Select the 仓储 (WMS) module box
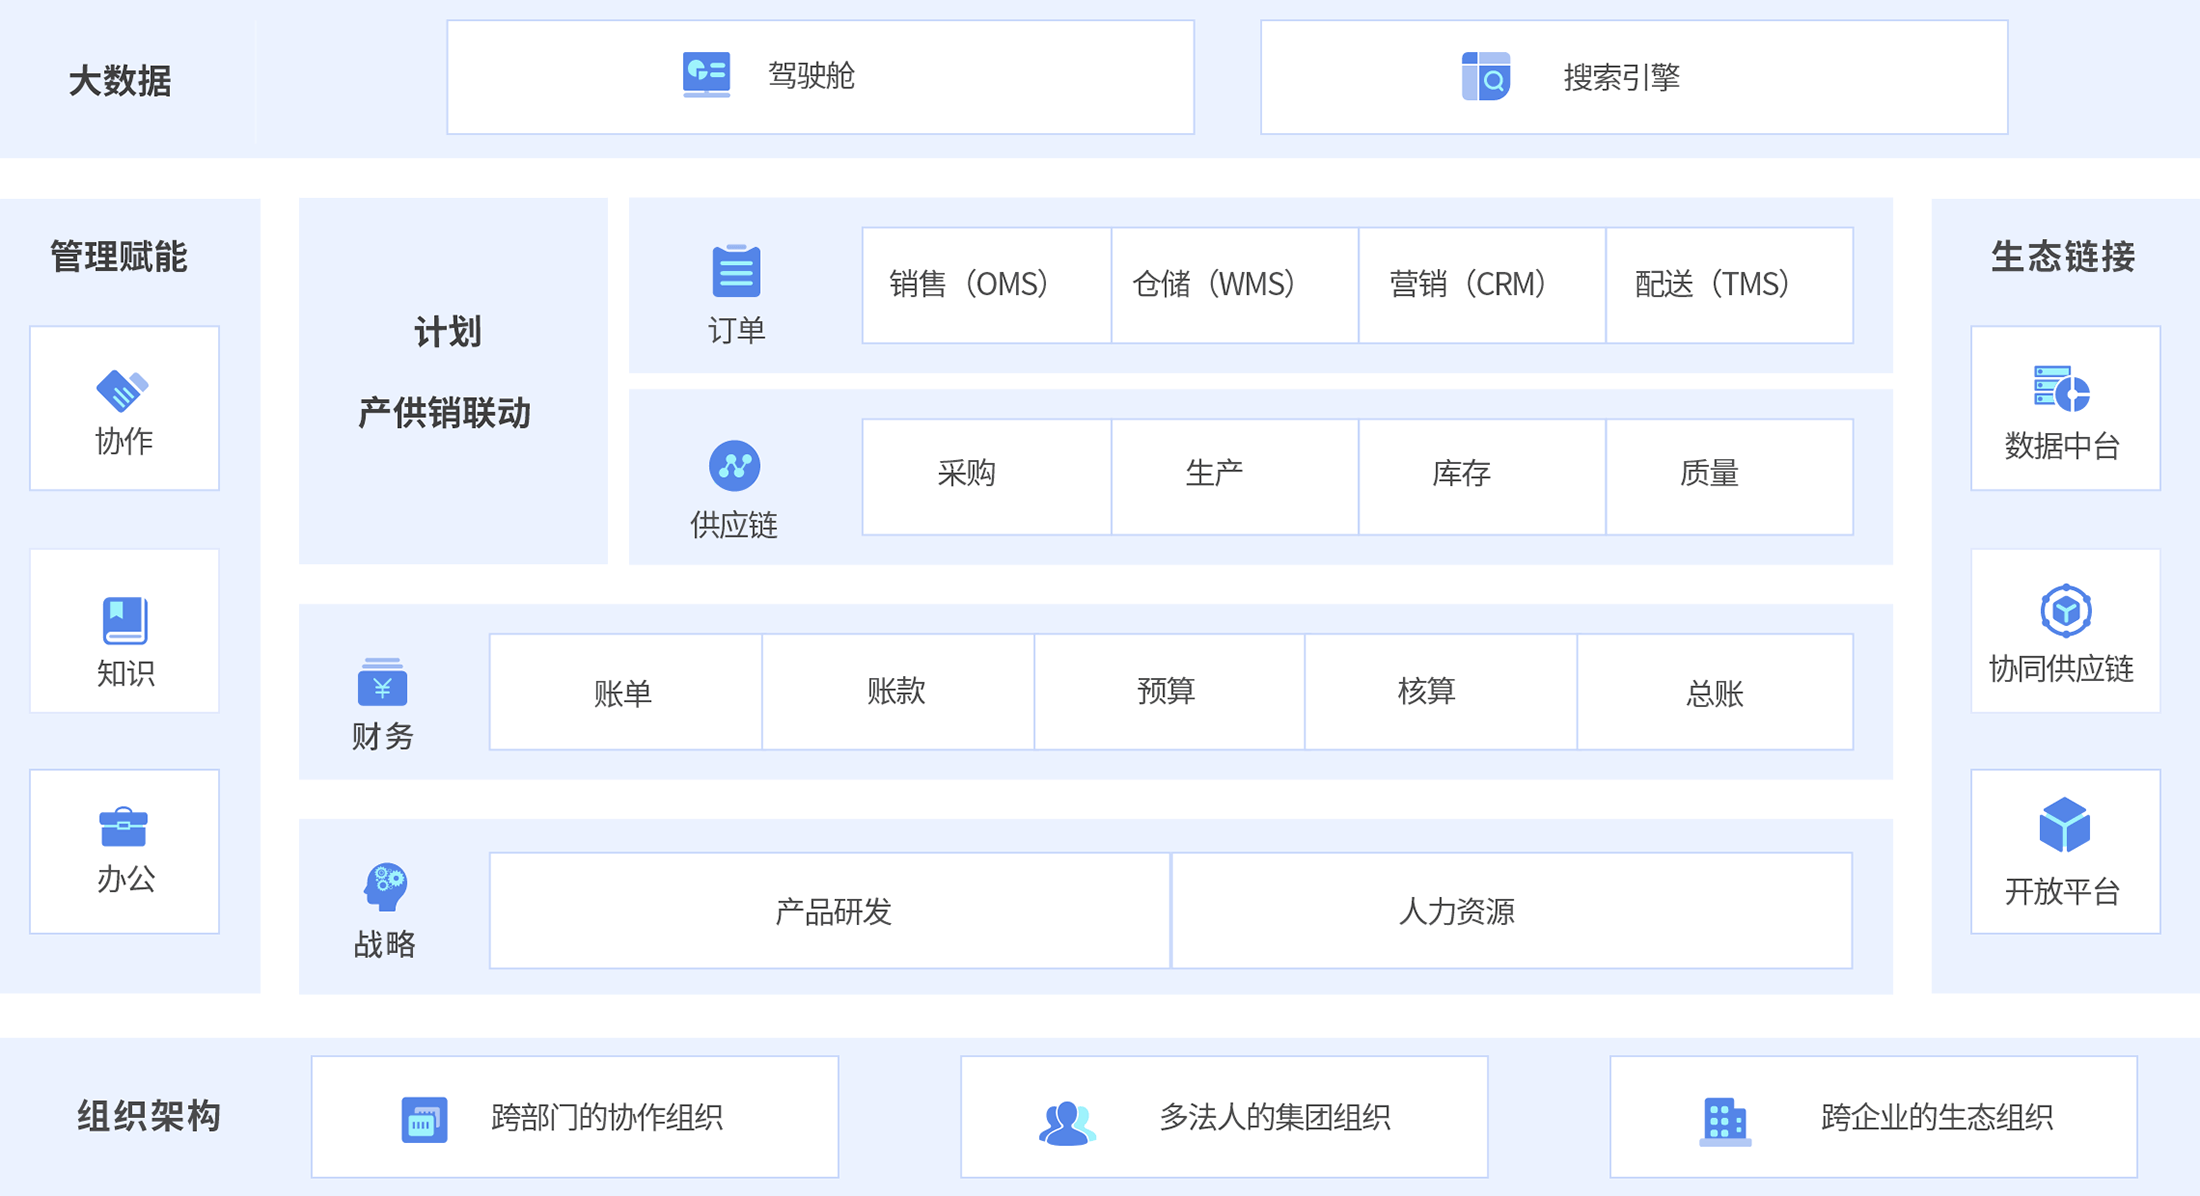Image resolution: width=2200 pixels, height=1196 pixels. click(1234, 285)
